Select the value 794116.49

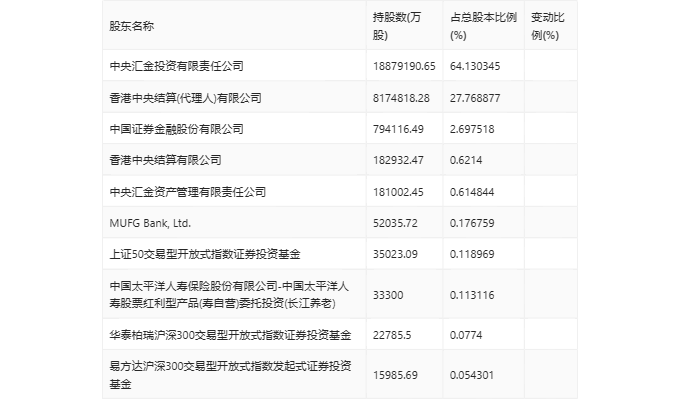point(398,129)
